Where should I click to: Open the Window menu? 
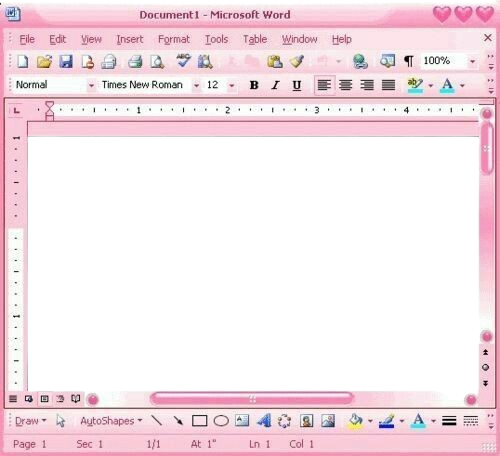pyautogui.click(x=299, y=39)
